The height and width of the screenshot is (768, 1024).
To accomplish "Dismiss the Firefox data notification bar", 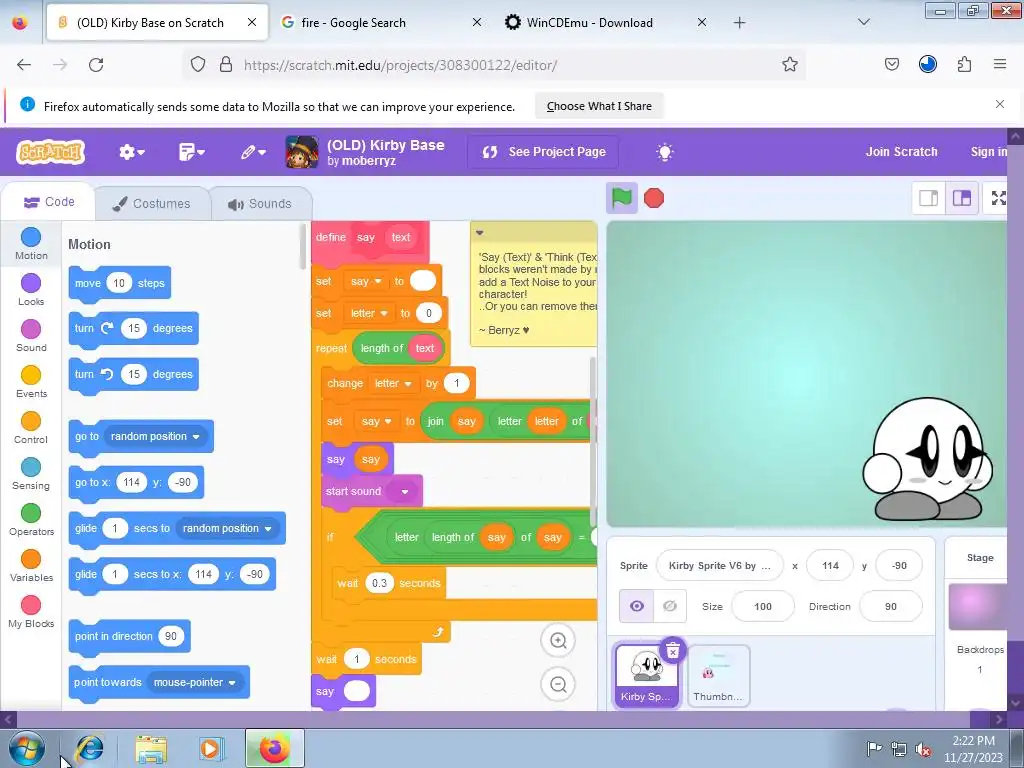I will click(999, 104).
